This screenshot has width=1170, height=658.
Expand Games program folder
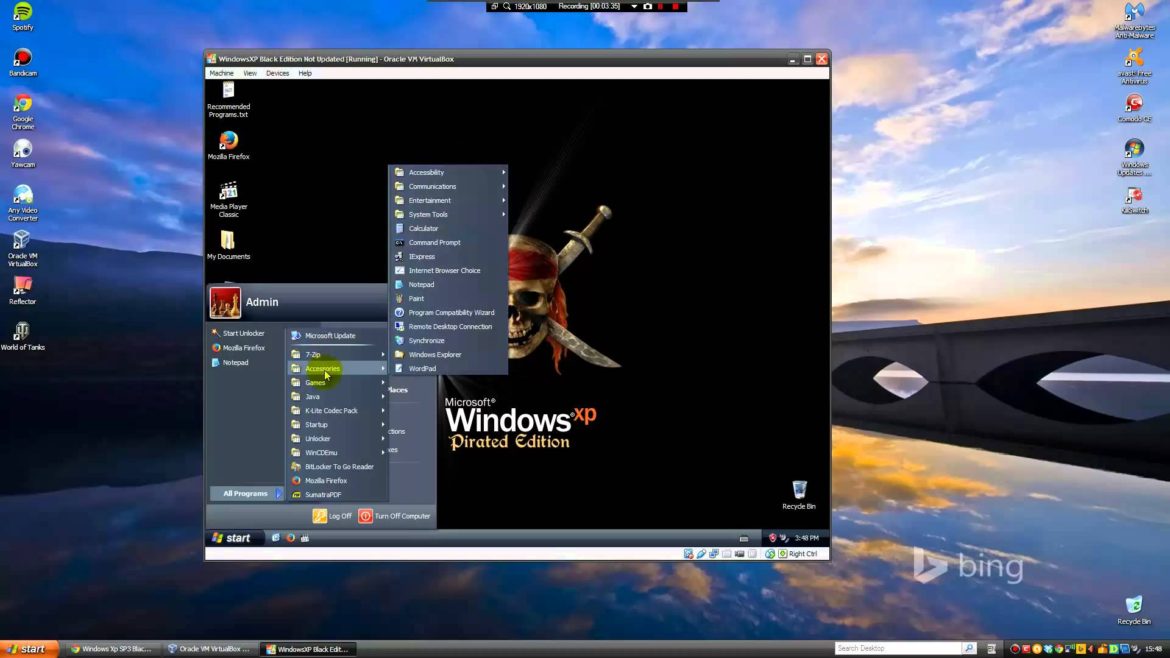[x=337, y=383]
